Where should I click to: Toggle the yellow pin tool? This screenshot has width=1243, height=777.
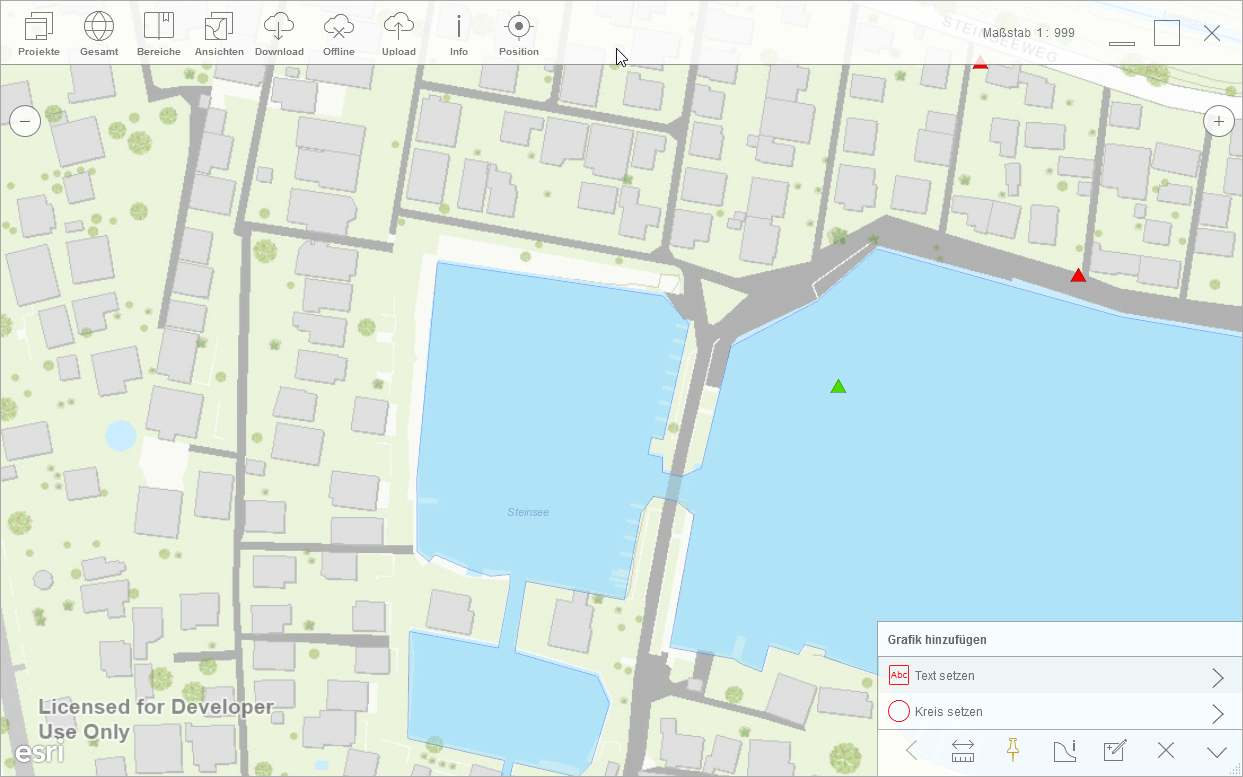pyautogui.click(x=1013, y=750)
